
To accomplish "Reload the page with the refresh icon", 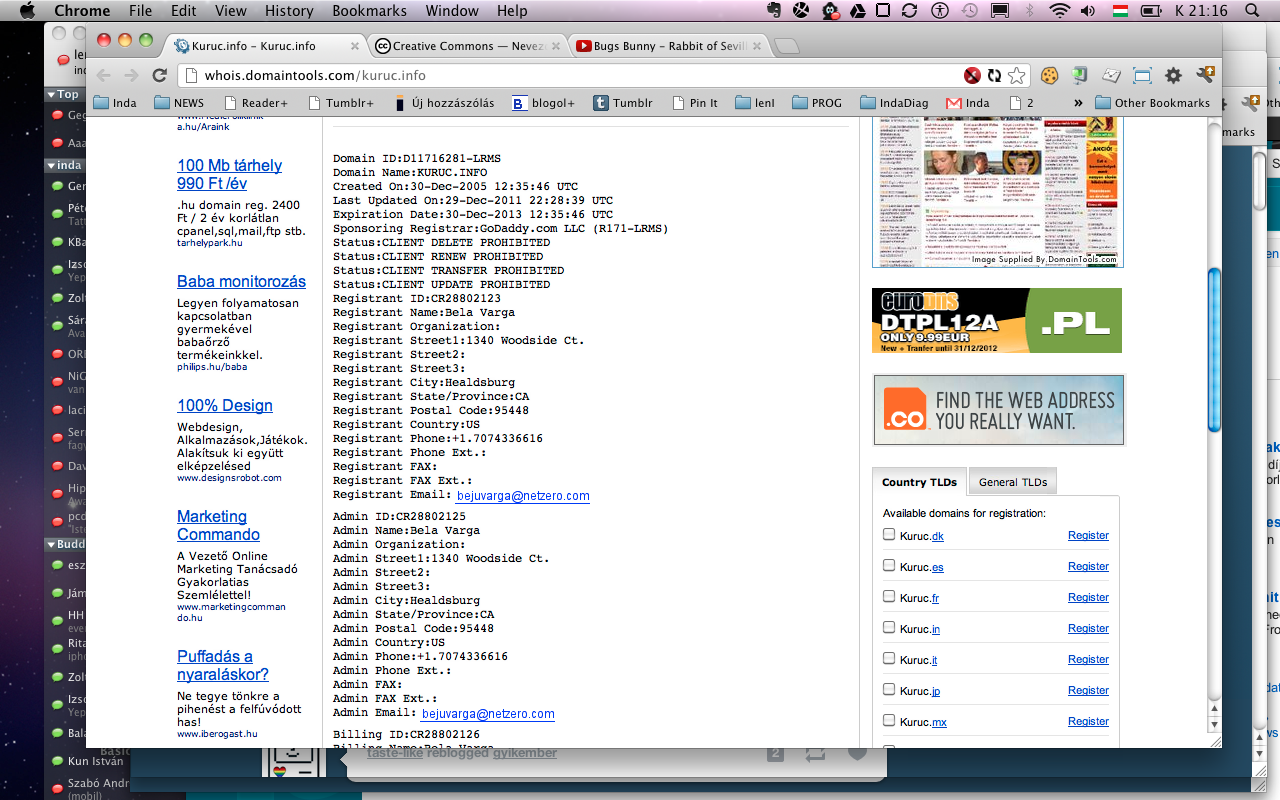I will pos(159,75).
